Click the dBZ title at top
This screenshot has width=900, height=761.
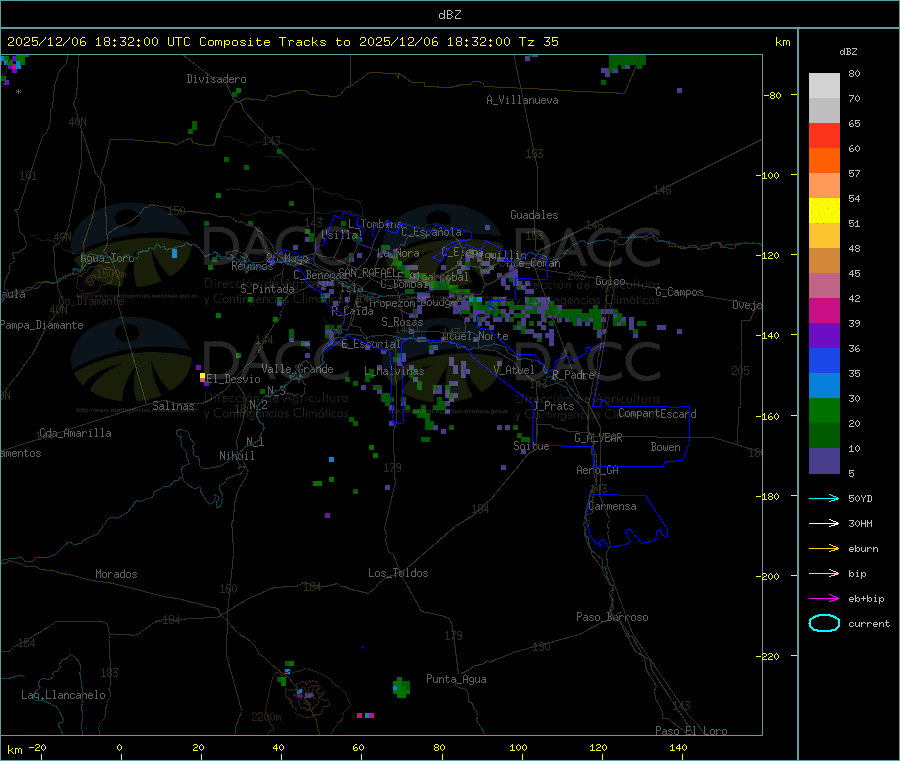[449, 14]
